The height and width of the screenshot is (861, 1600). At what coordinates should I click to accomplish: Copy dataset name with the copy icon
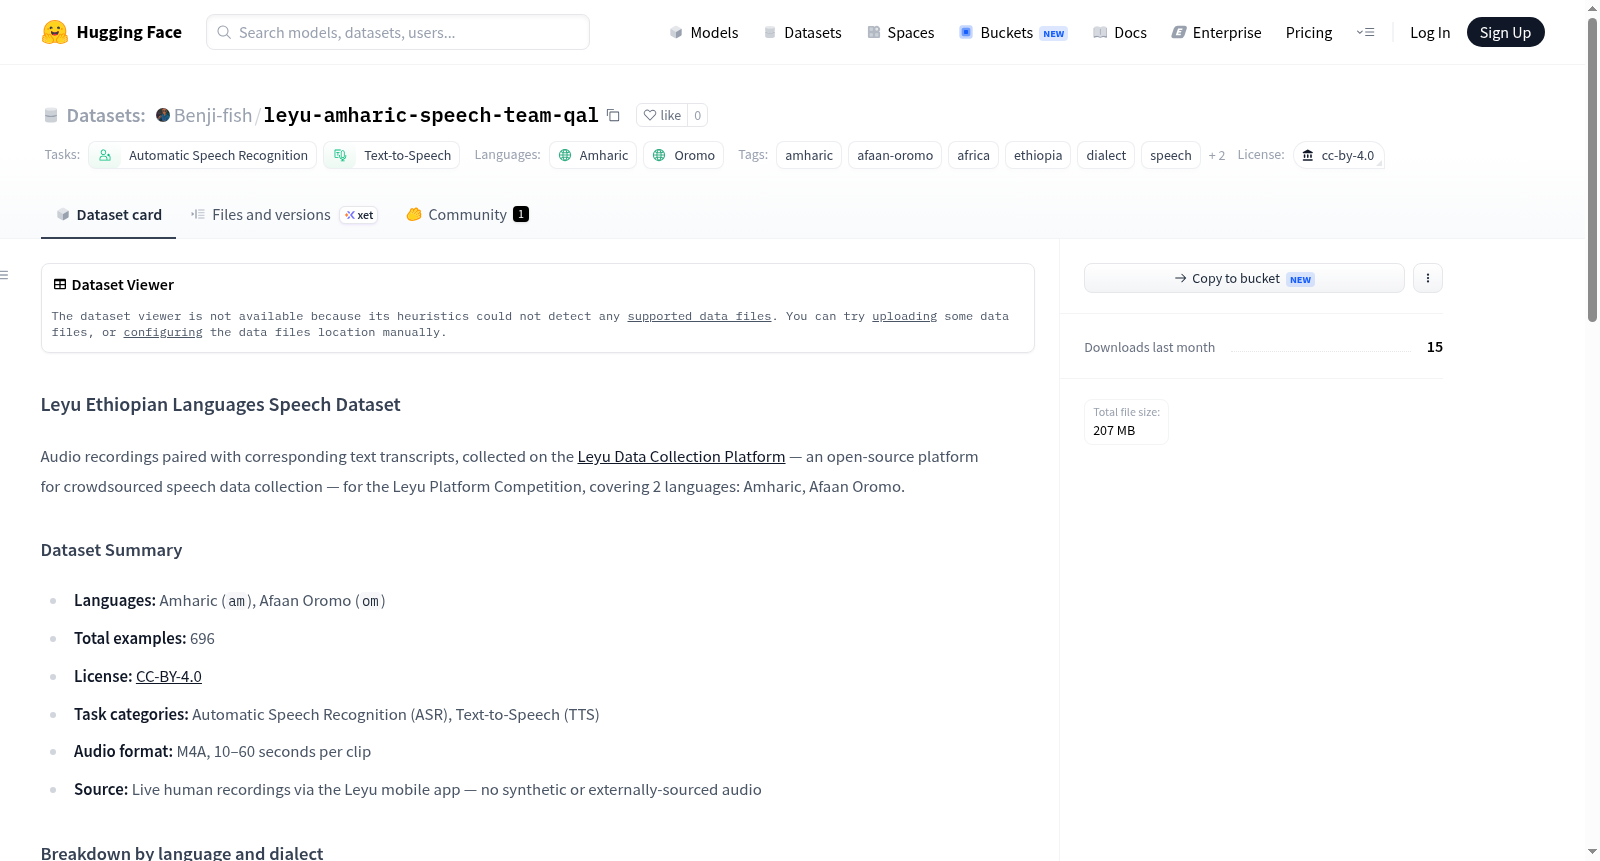(x=613, y=115)
